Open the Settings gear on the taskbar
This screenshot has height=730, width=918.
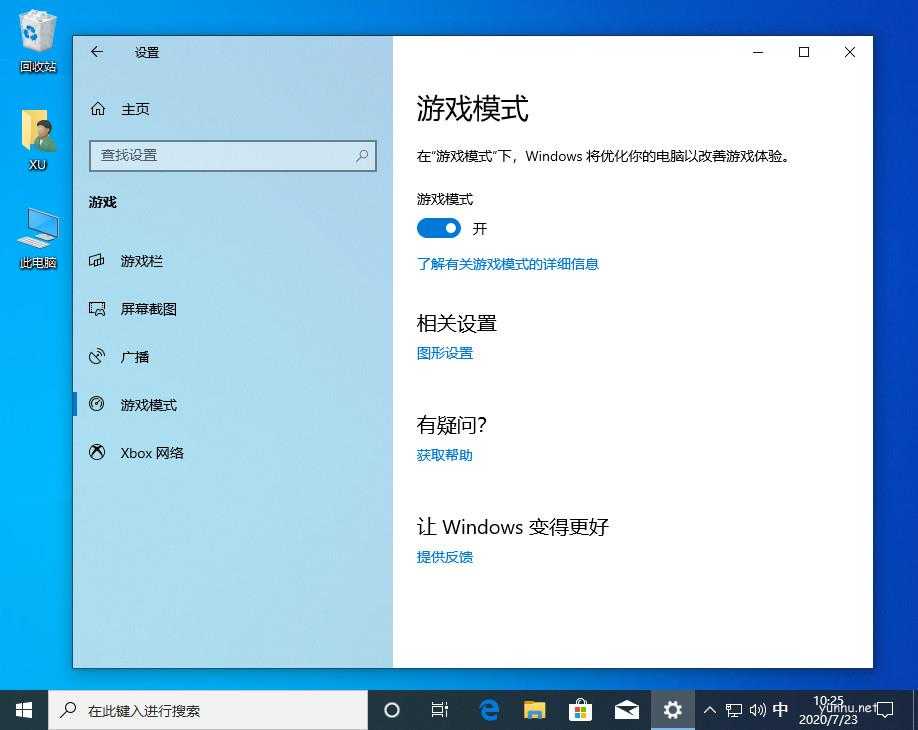point(672,709)
